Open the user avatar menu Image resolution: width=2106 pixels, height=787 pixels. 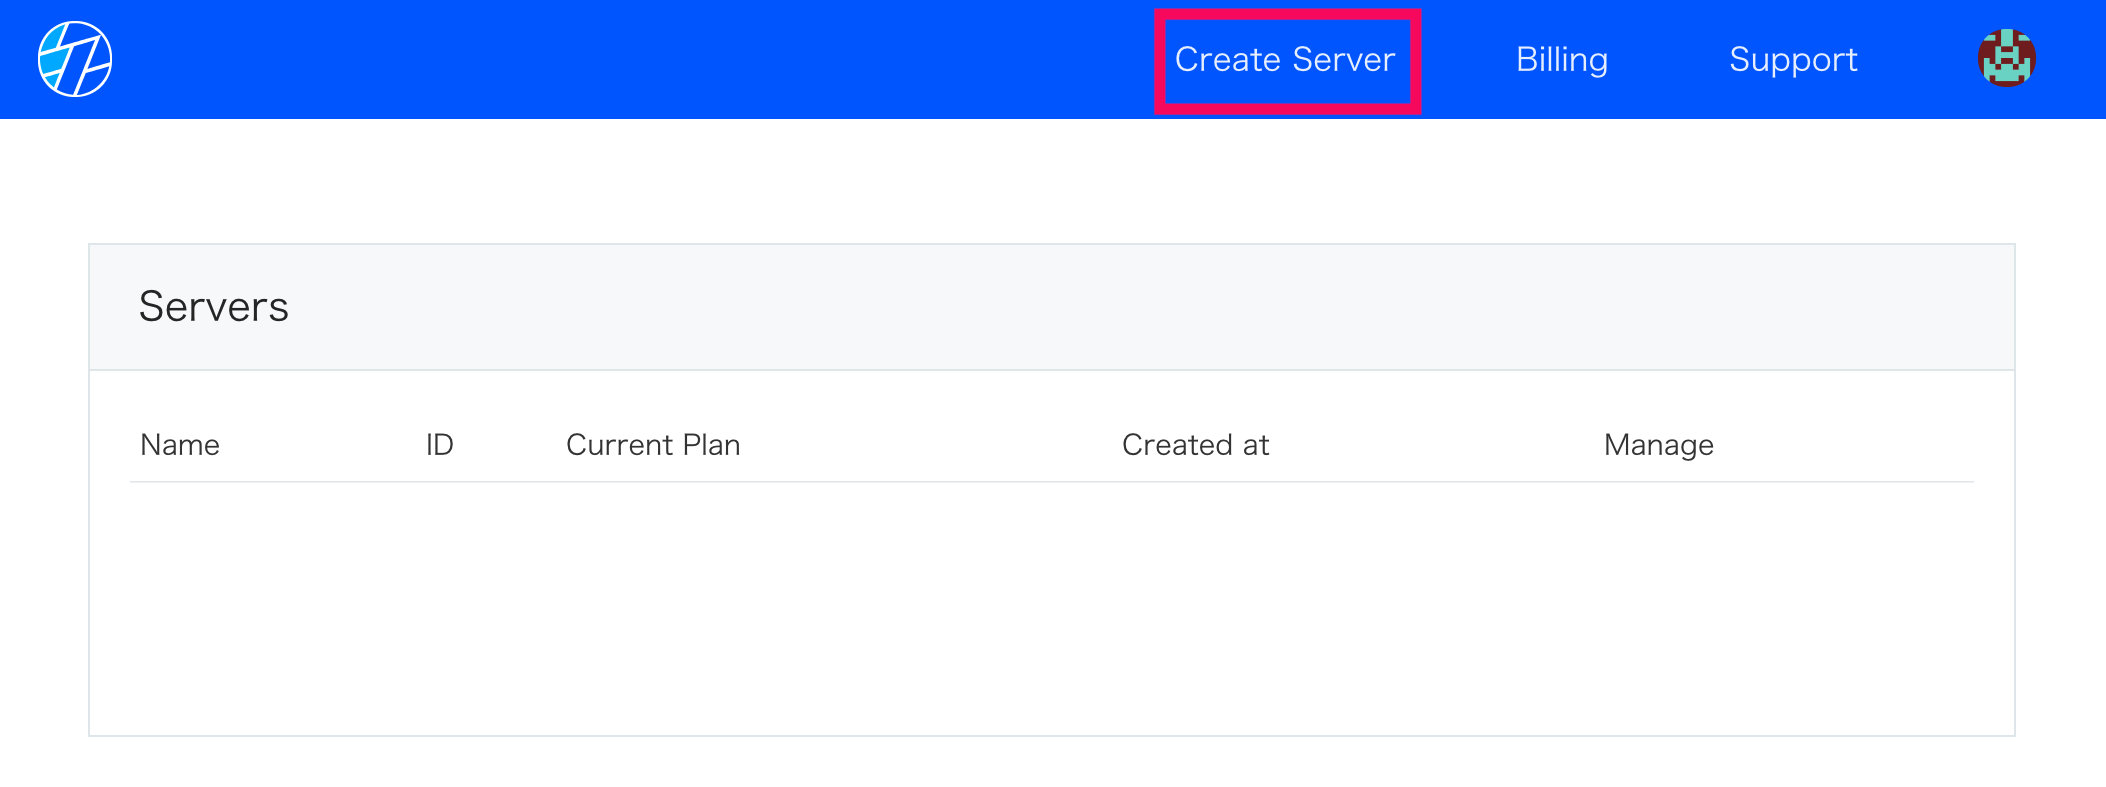(x=2006, y=59)
